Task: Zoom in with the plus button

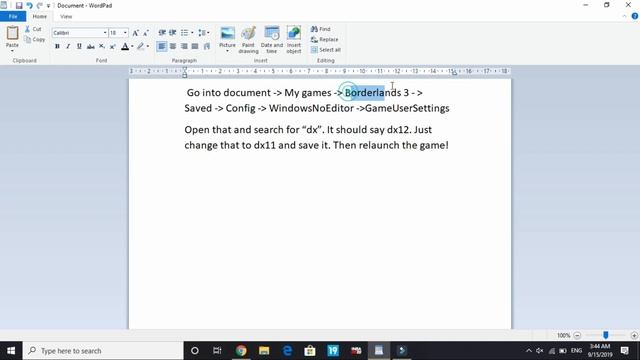Action: [634, 335]
